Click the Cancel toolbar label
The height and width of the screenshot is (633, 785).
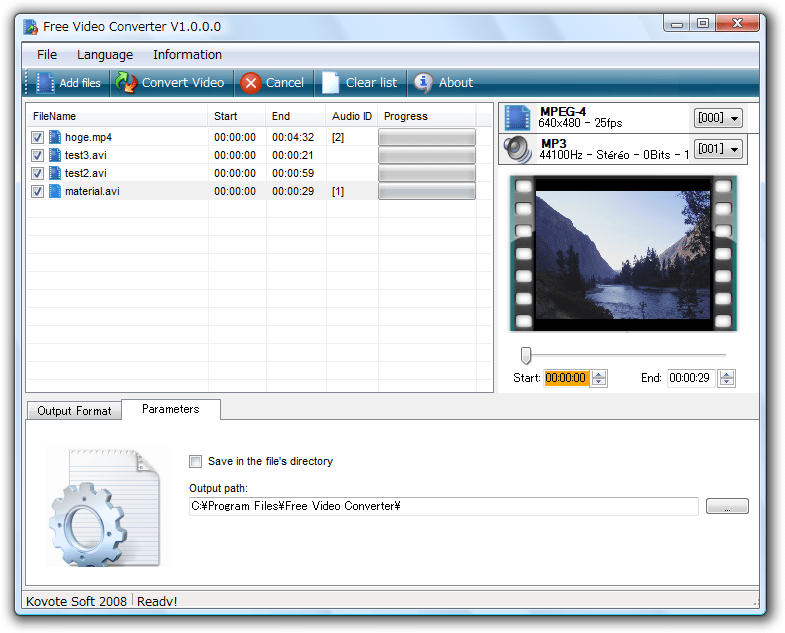point(285,83)
